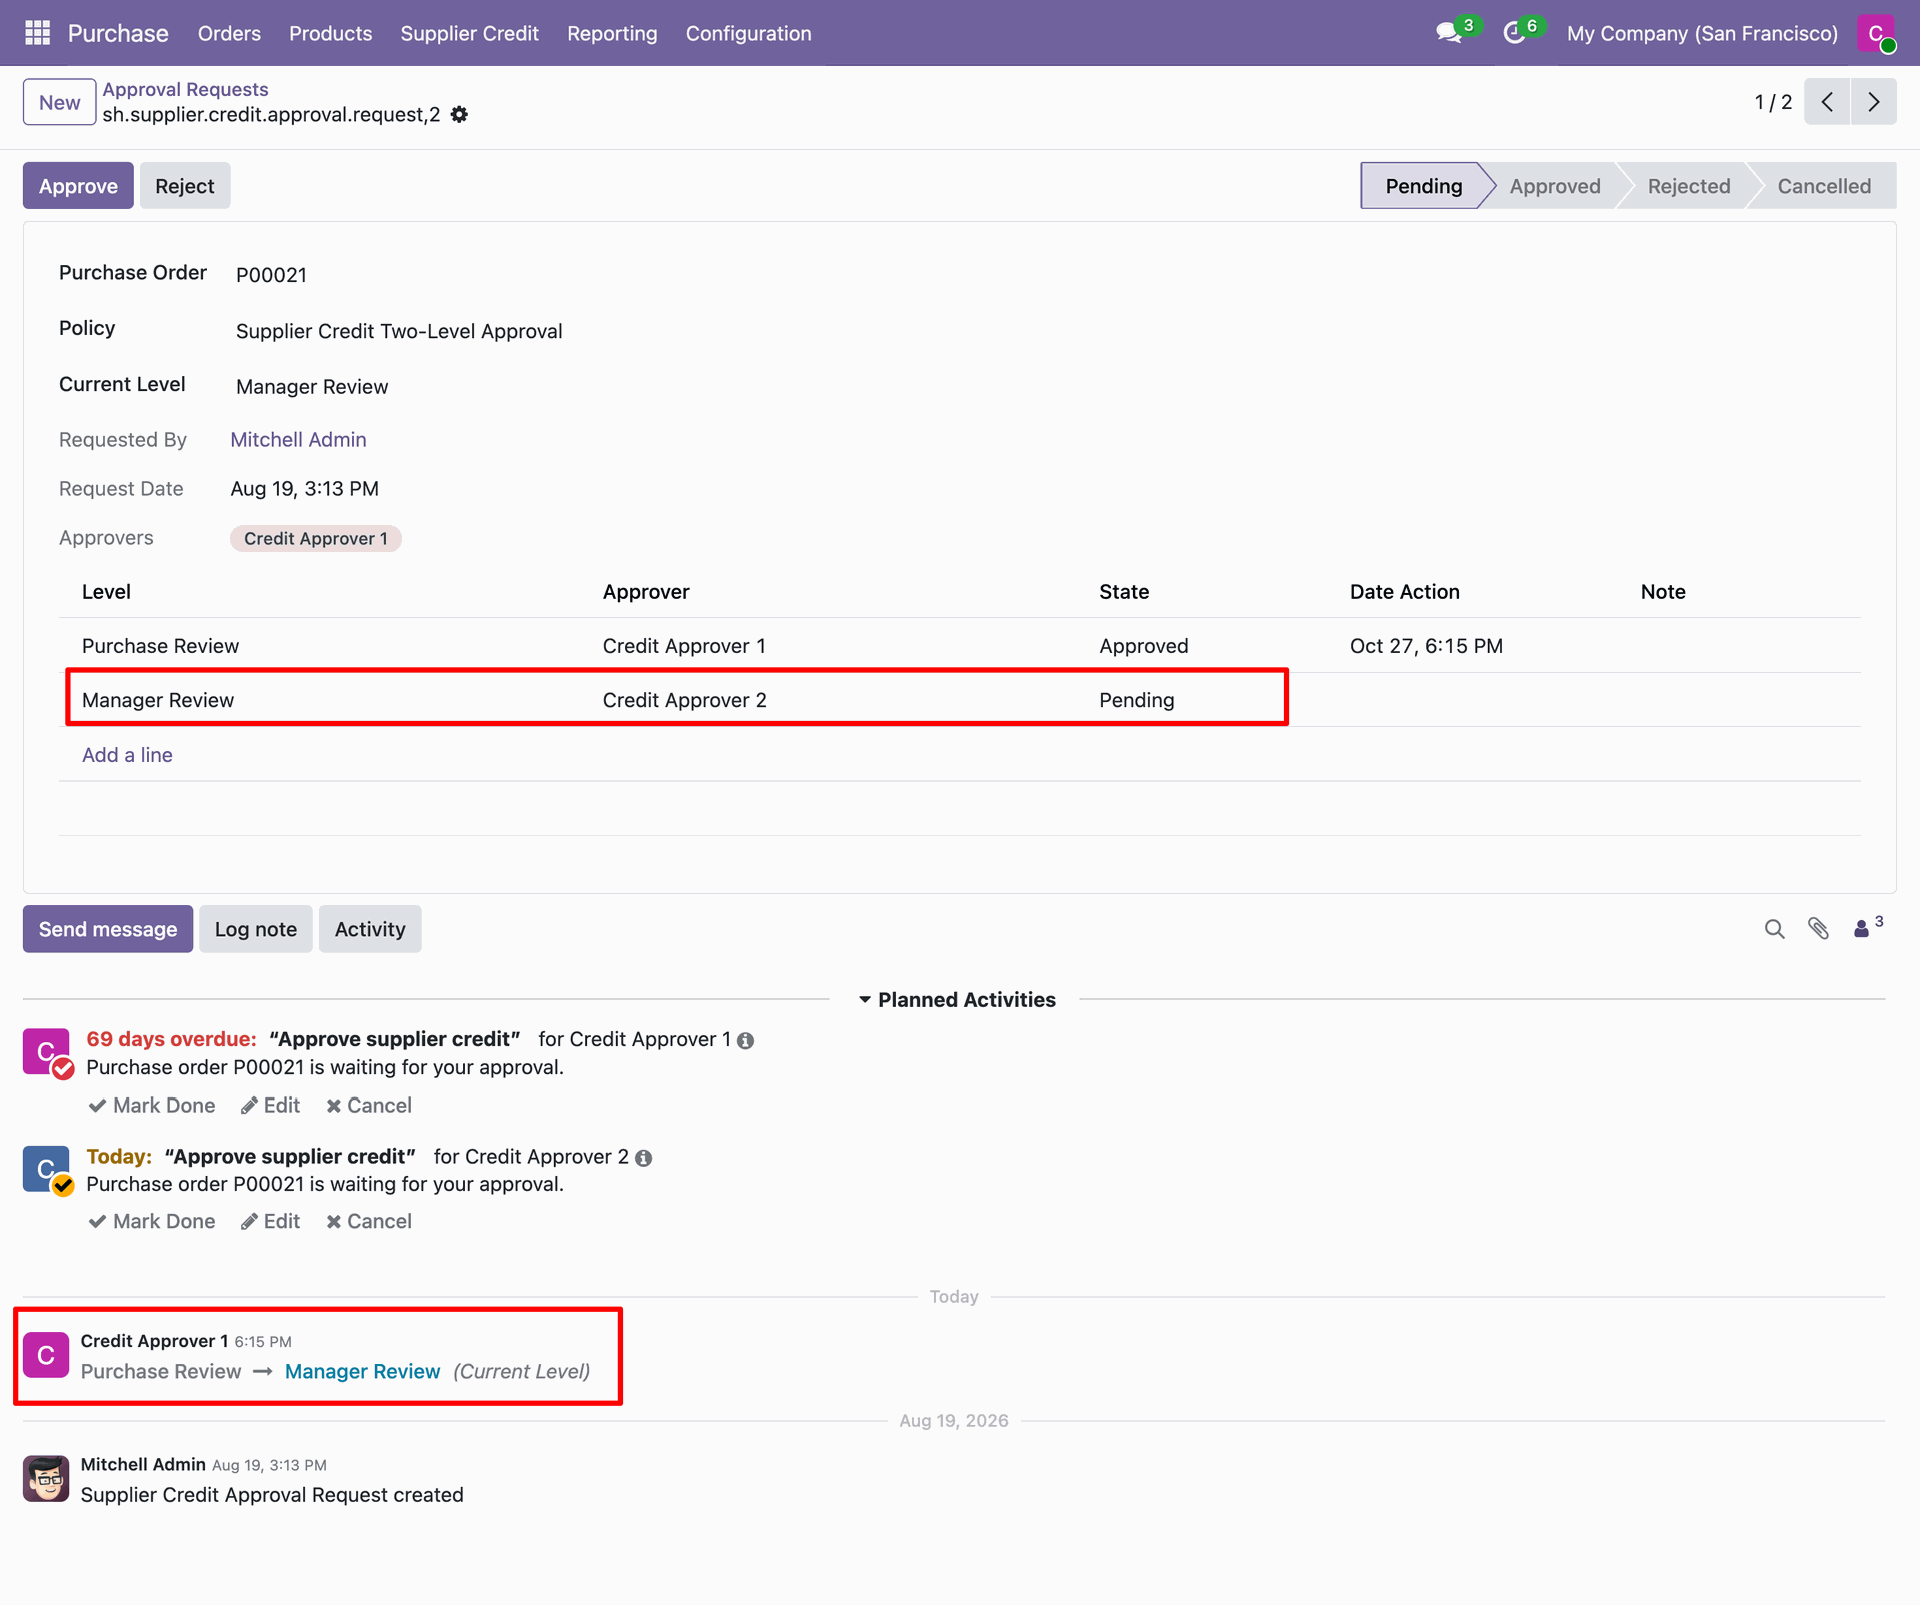This screenshot has height=1605, width=1920.
Task: Click the Credit Approver 1 approver tag
Action: click(315, 539)
